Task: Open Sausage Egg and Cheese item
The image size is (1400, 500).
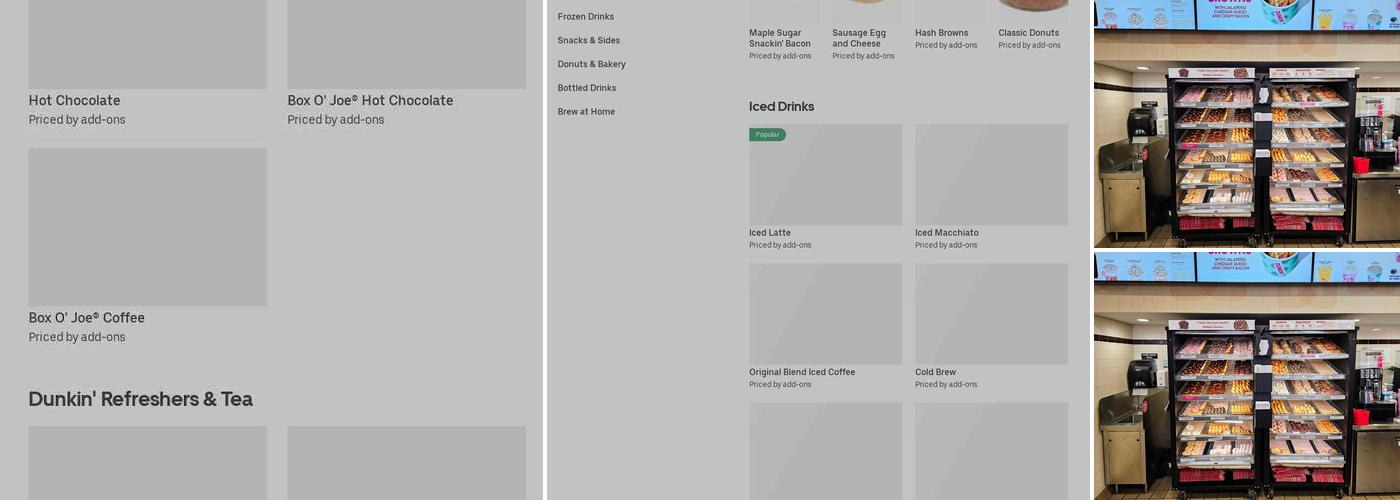Action: point(859,38)
